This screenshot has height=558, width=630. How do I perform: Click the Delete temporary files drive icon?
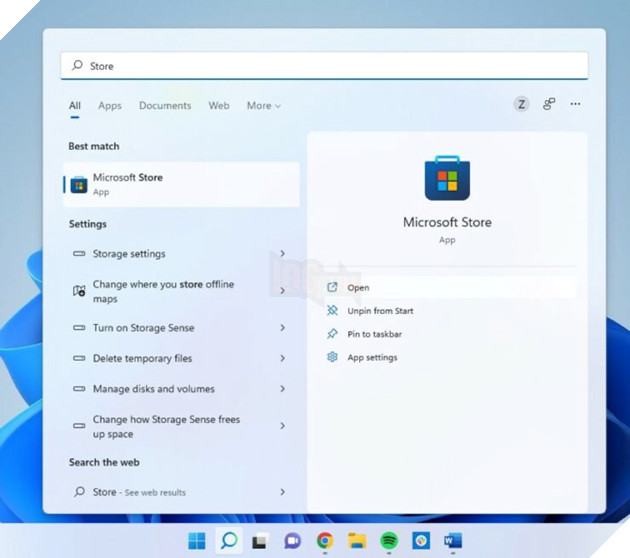pos(79,358)
